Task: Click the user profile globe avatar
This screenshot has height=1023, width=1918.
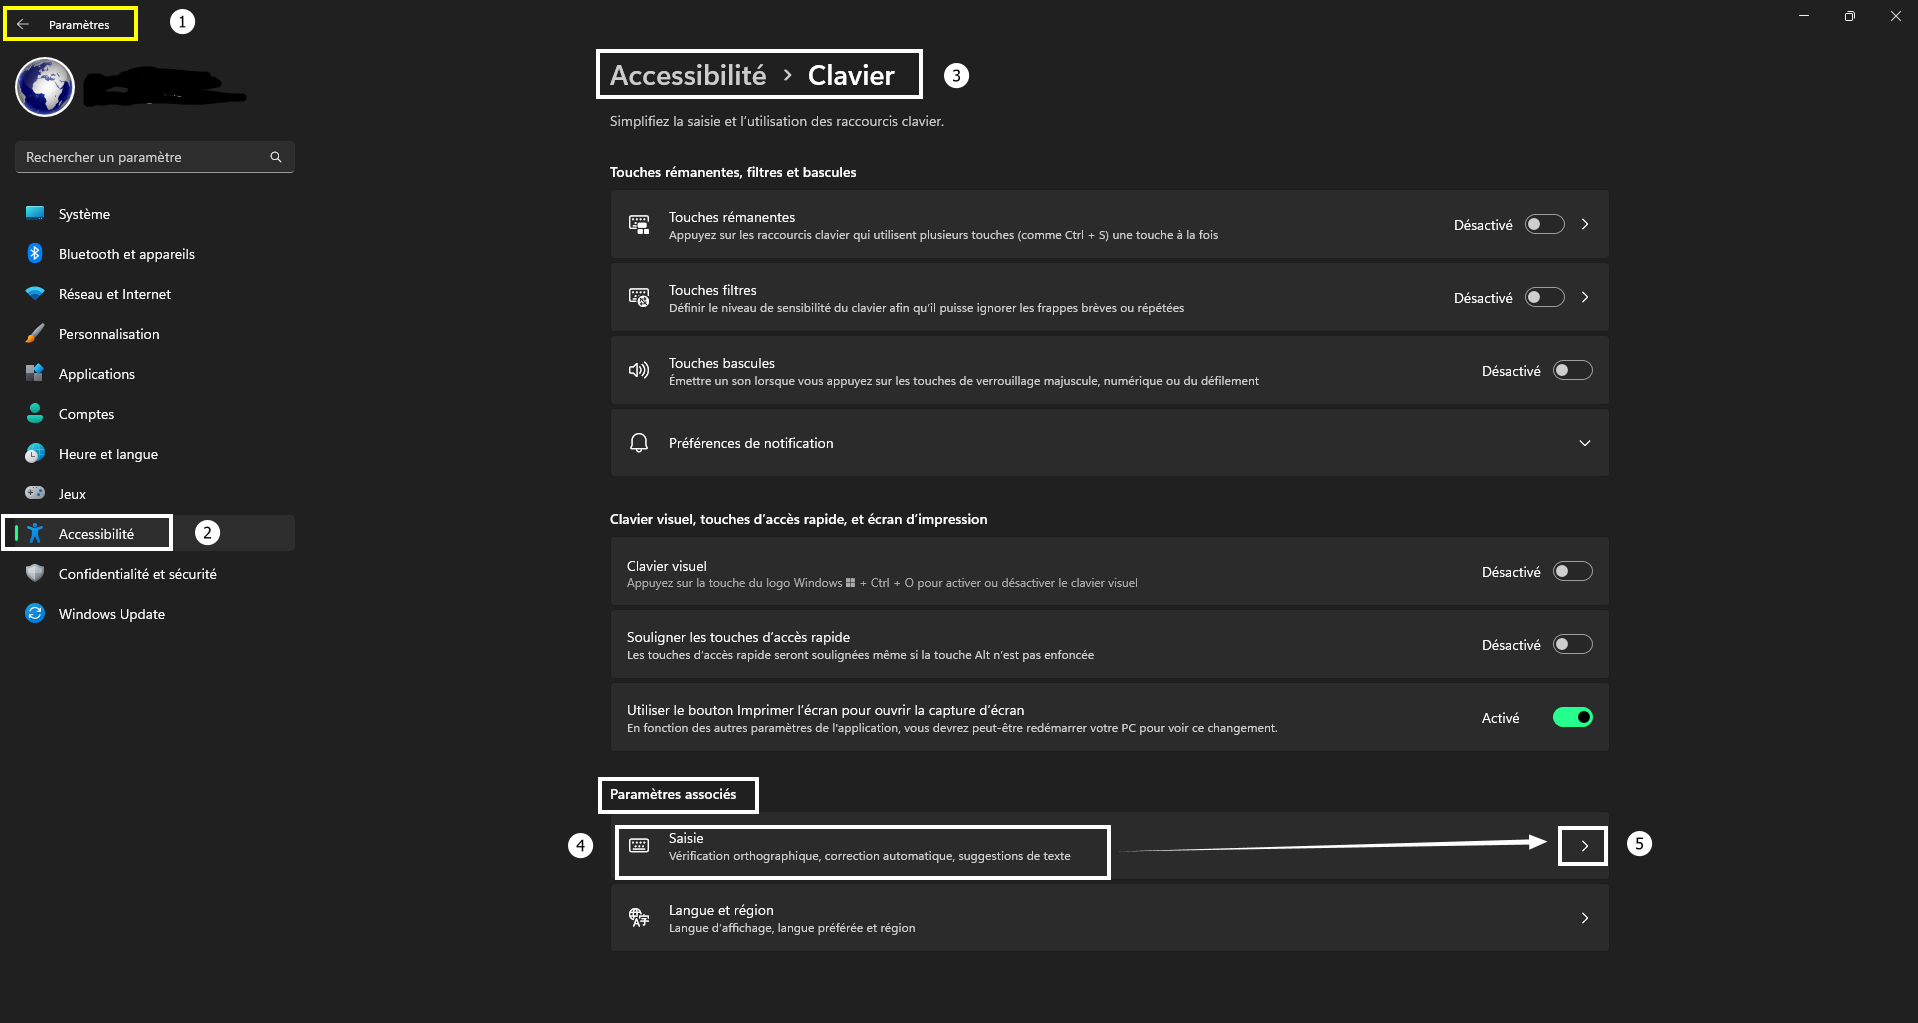Action: [45, 87]
